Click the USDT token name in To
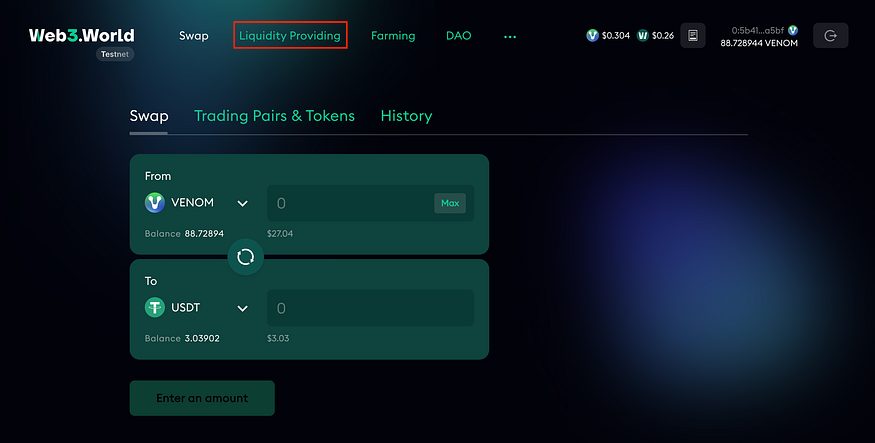The image size is (875, 443). point(185,307)
